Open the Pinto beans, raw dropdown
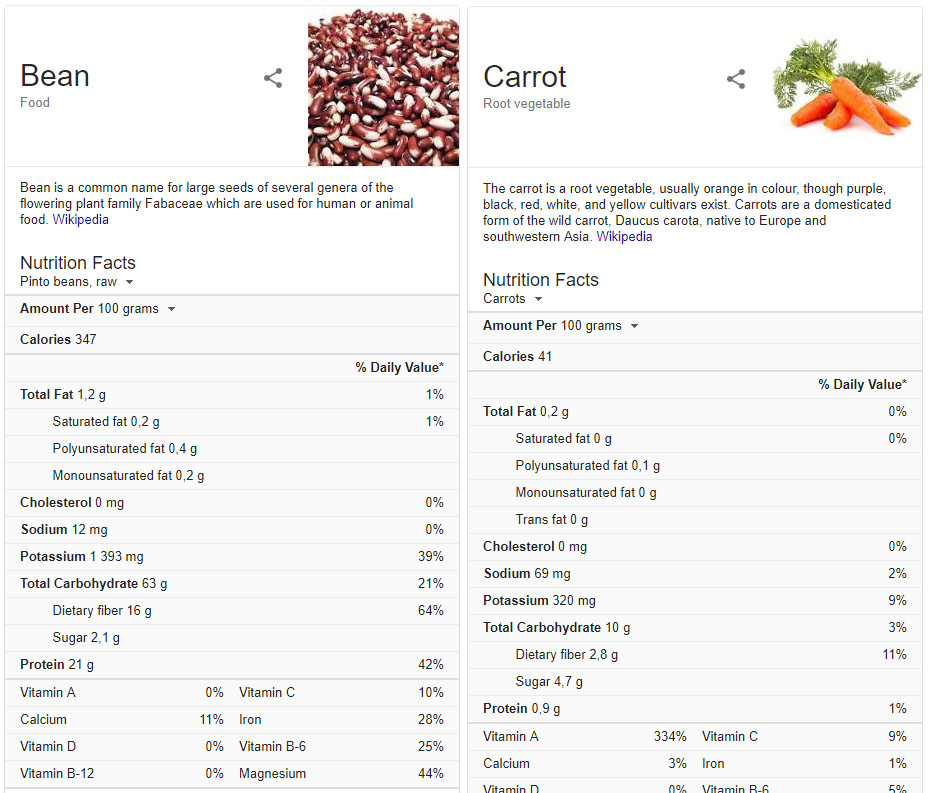 point(76,282)
